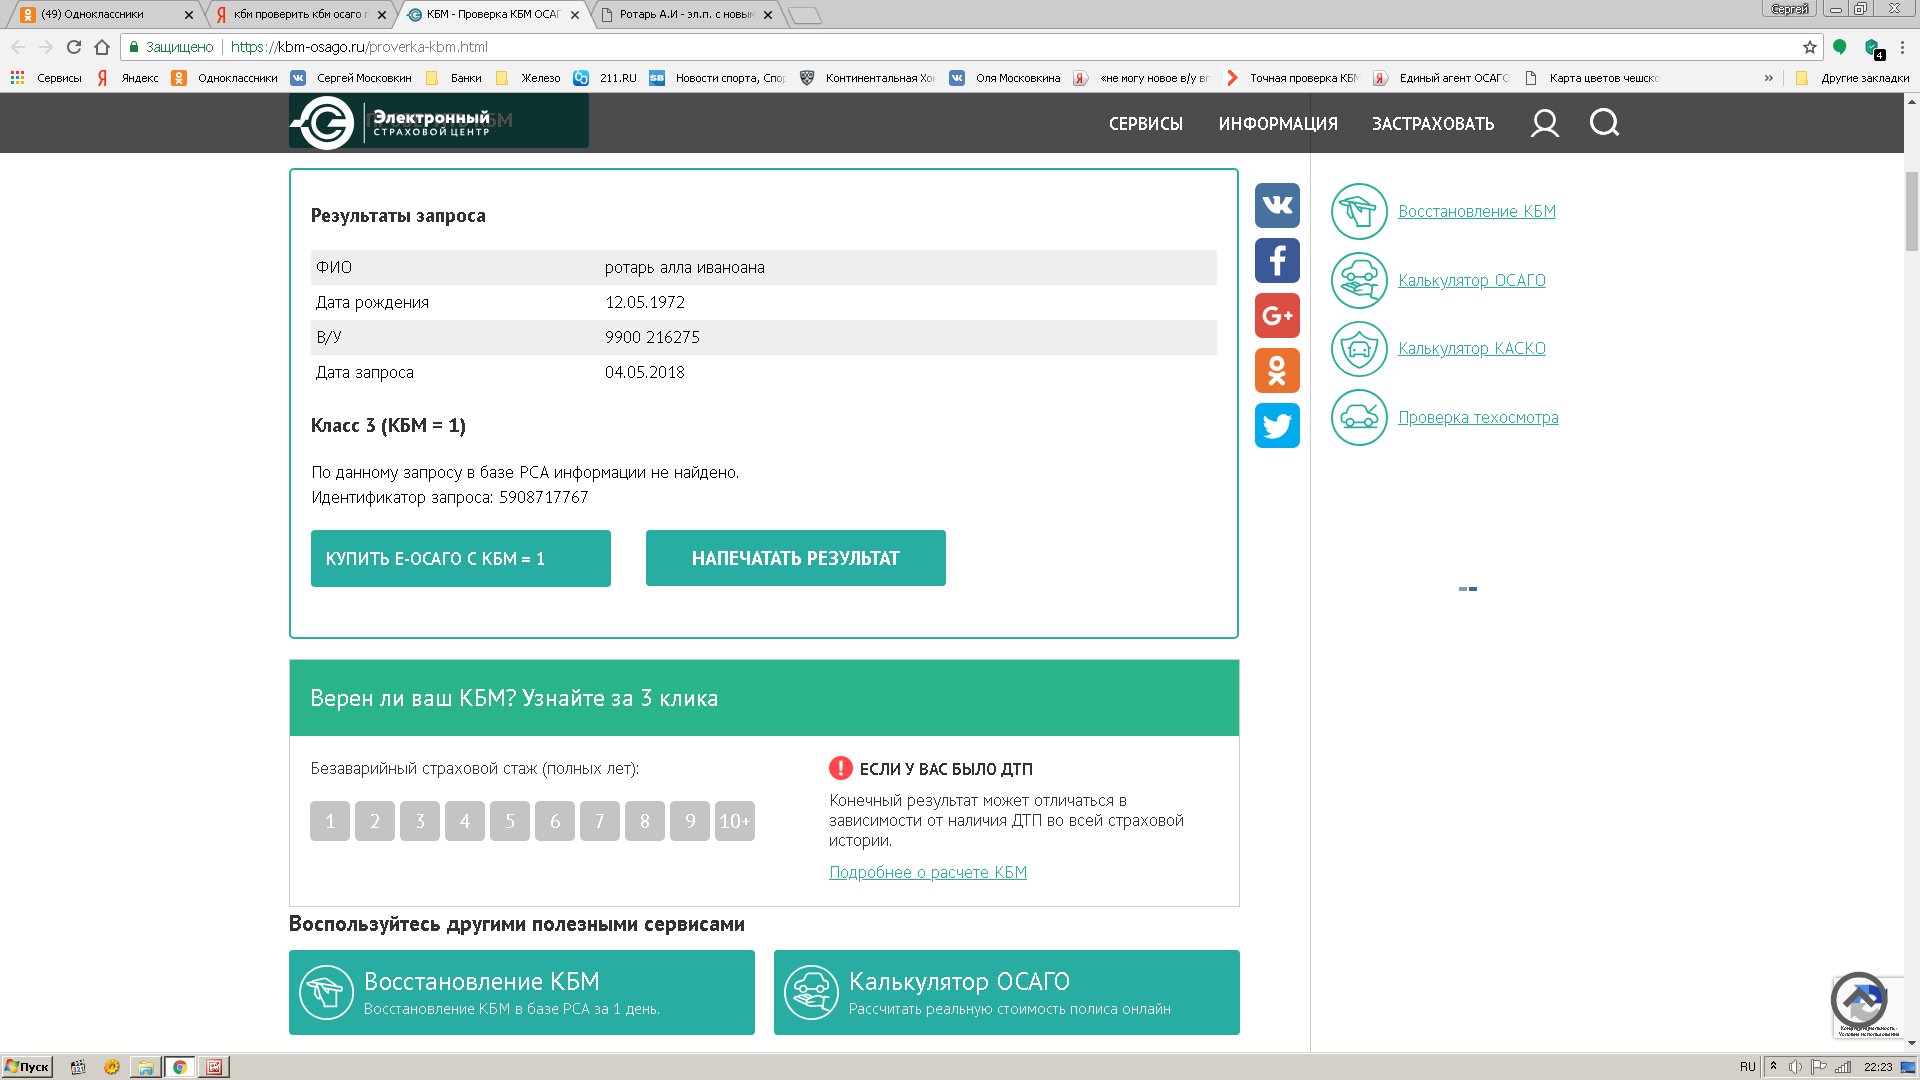Bookmark page with star icon
This screenshot has height=1080, width=1920.
(x=1809, y=47)
